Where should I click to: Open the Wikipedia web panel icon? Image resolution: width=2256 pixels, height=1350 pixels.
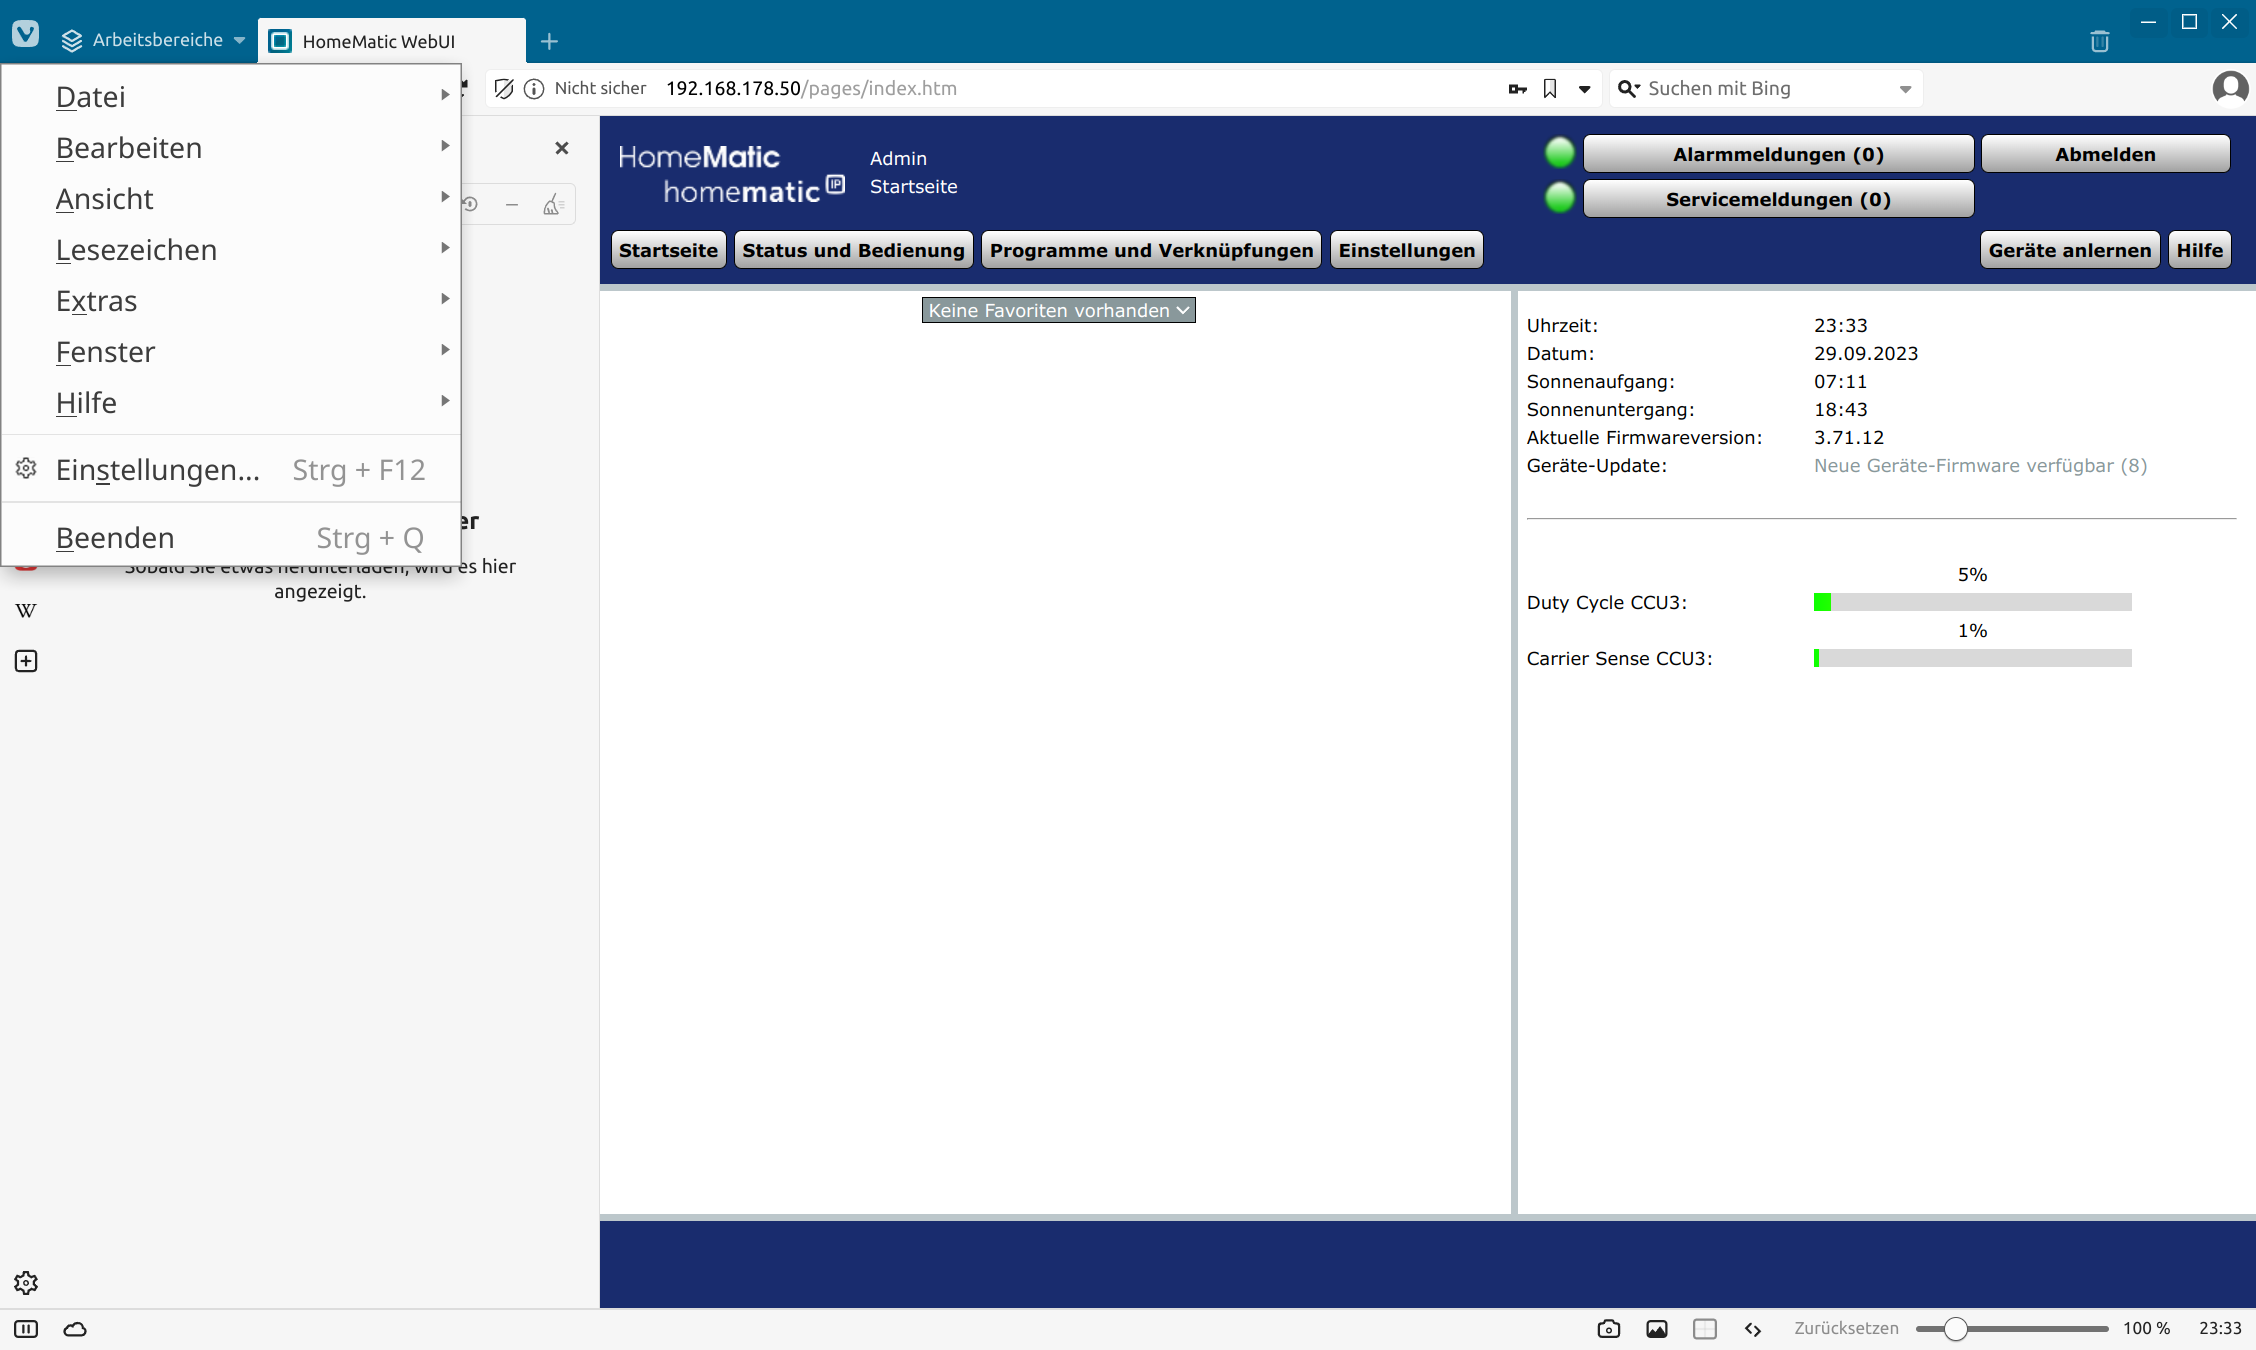[x=26, y=610]
